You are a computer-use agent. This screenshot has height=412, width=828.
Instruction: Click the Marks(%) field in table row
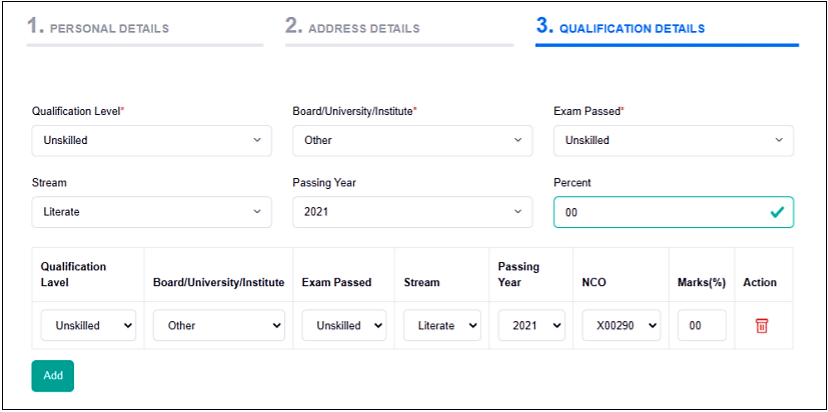tap(701, 326)
